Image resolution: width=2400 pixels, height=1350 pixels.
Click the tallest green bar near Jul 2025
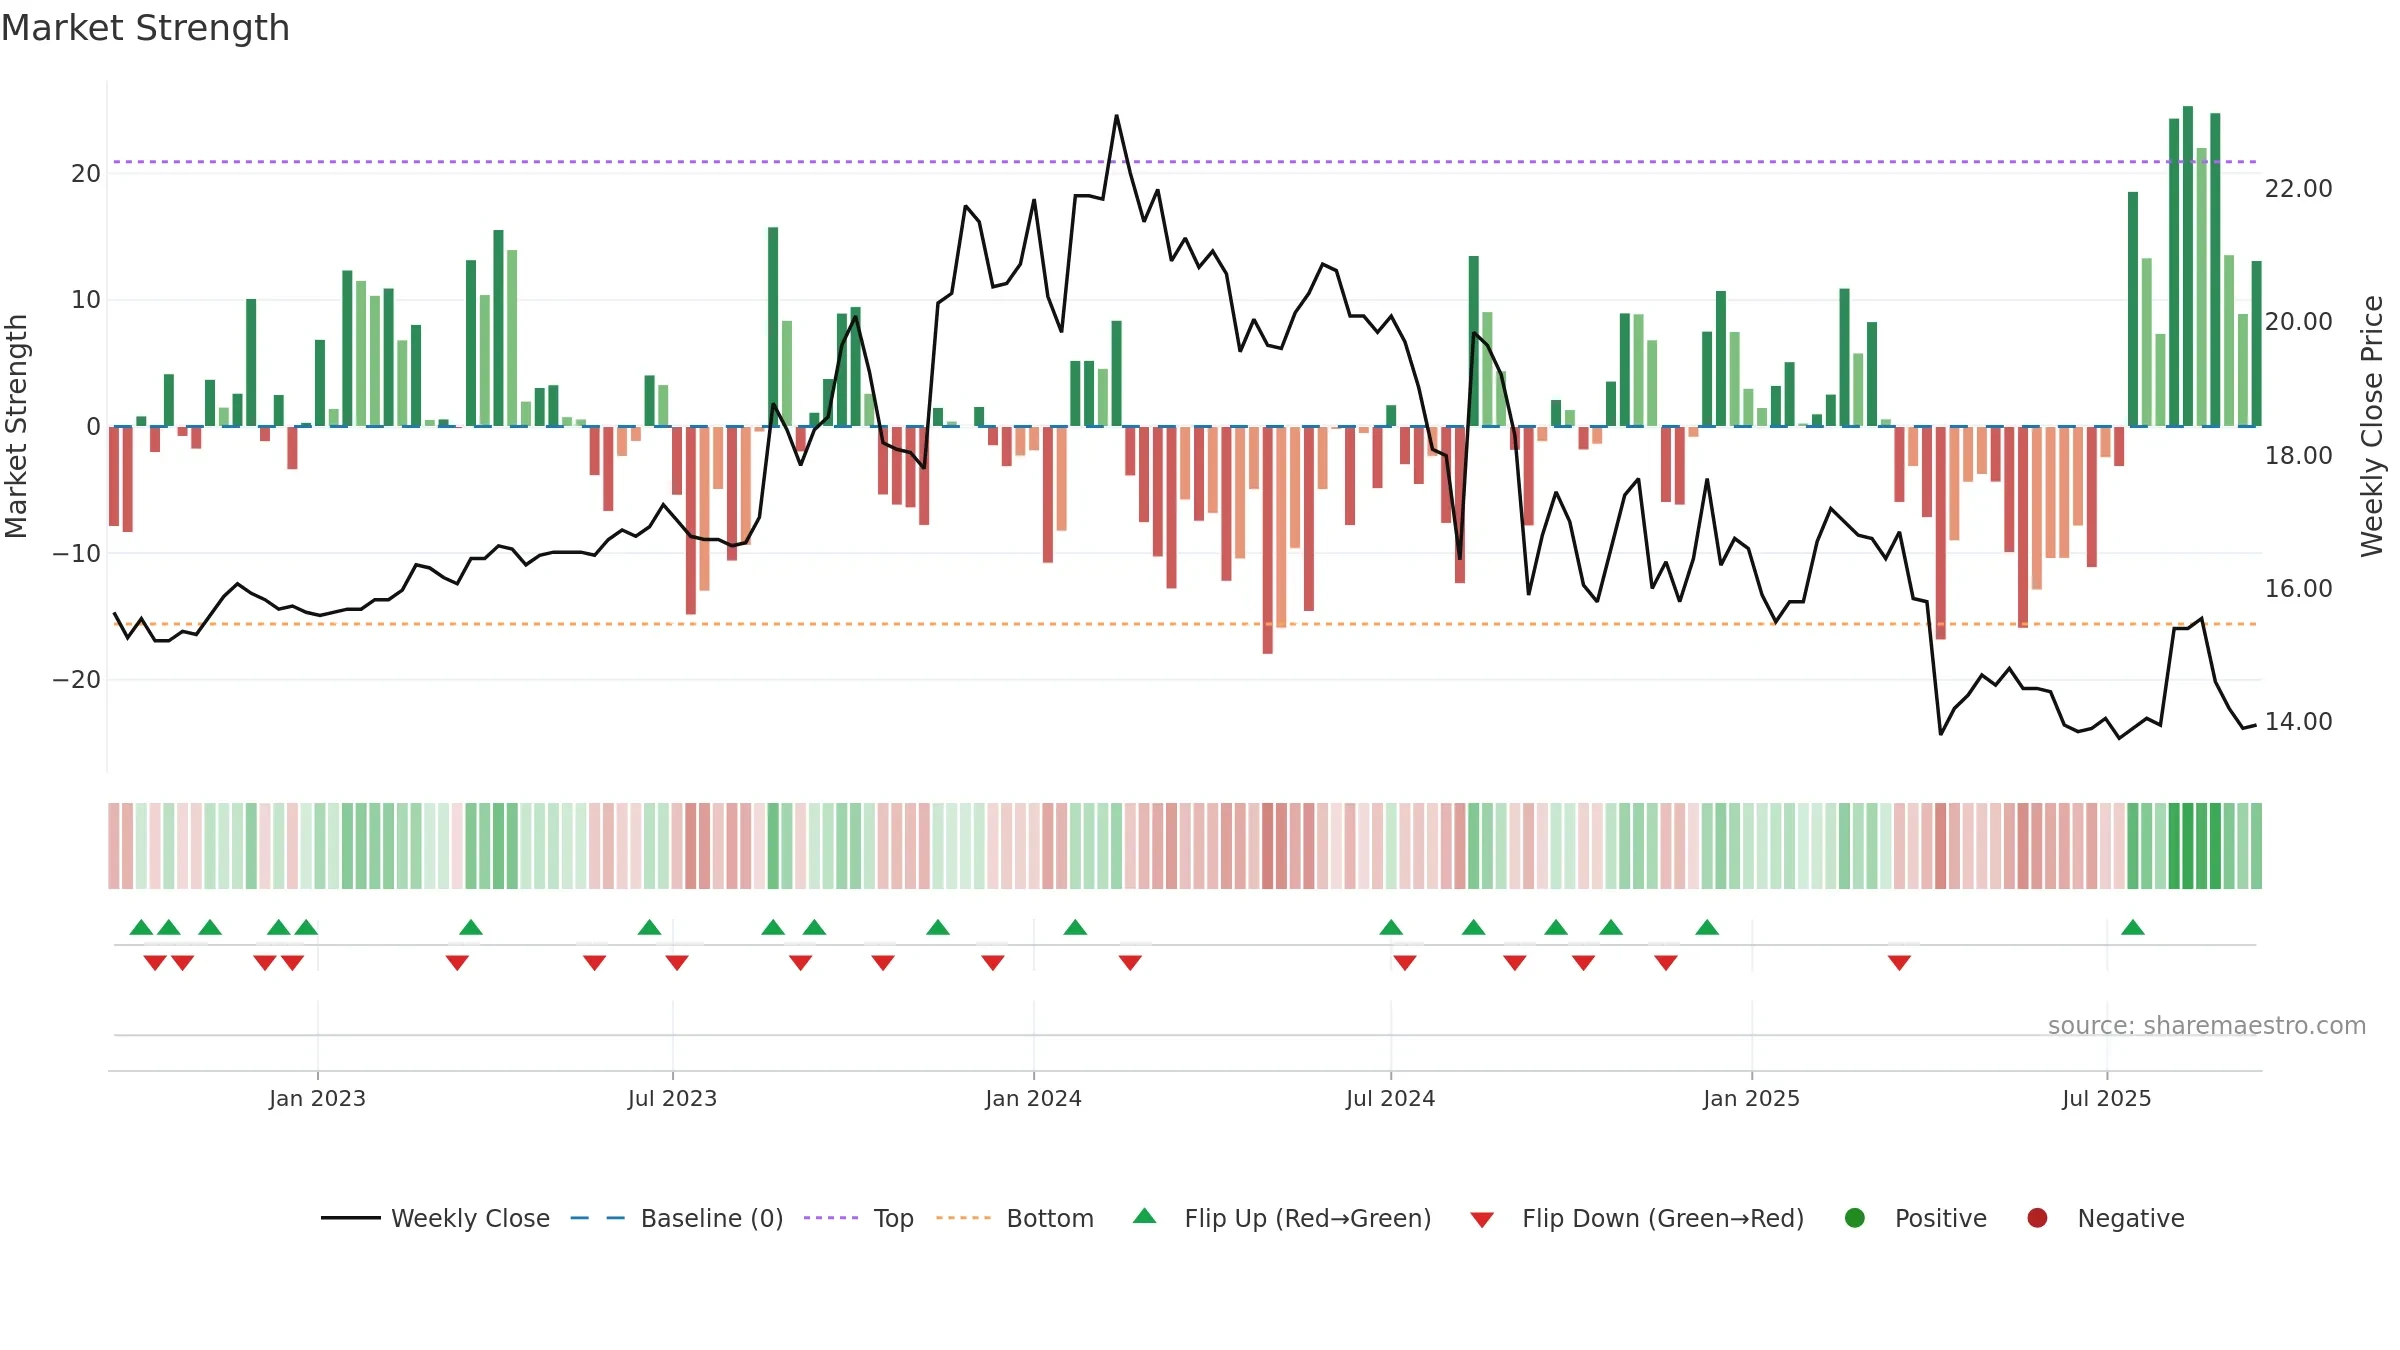coord(2188,266)
